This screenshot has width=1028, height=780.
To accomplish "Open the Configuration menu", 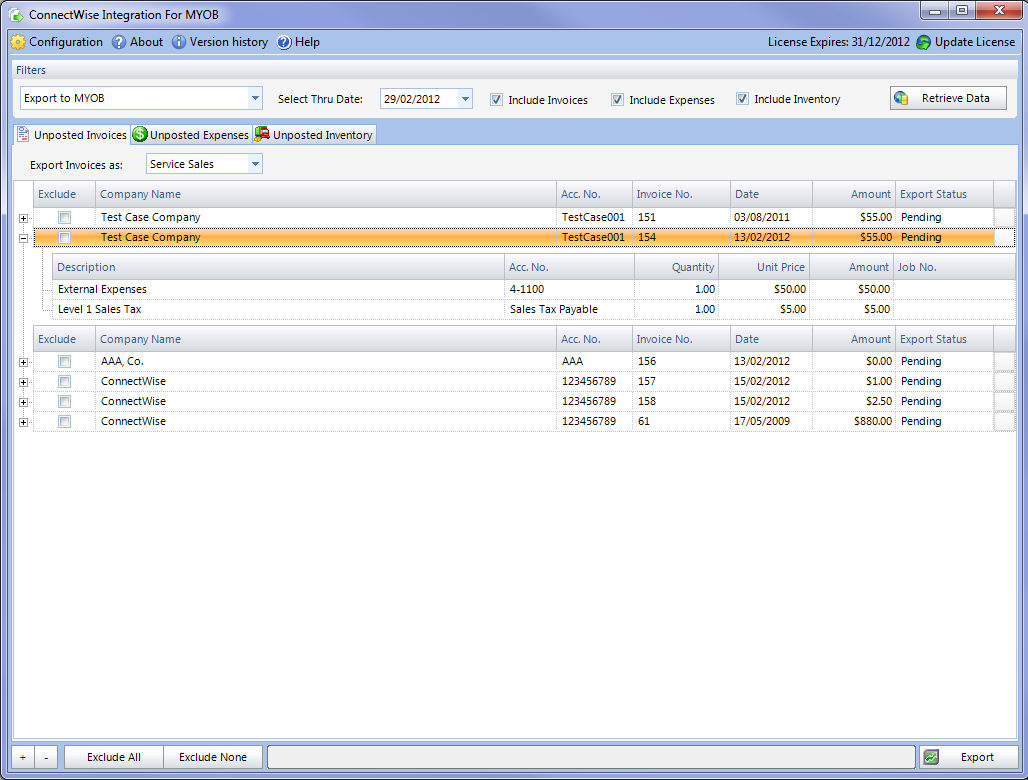I will point(57,42).
